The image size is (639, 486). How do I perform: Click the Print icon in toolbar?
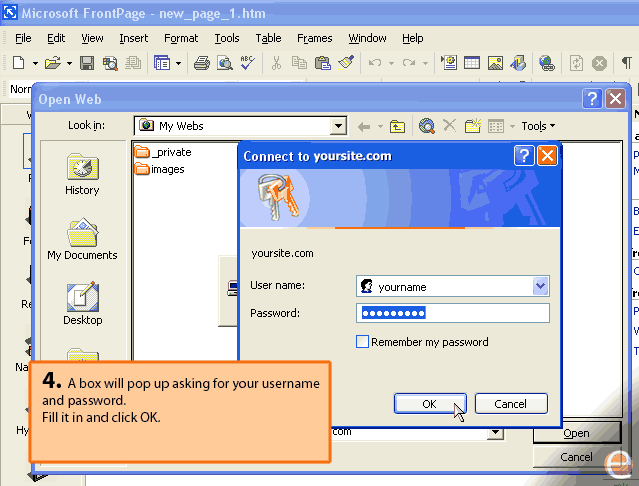tap(201, 63)
